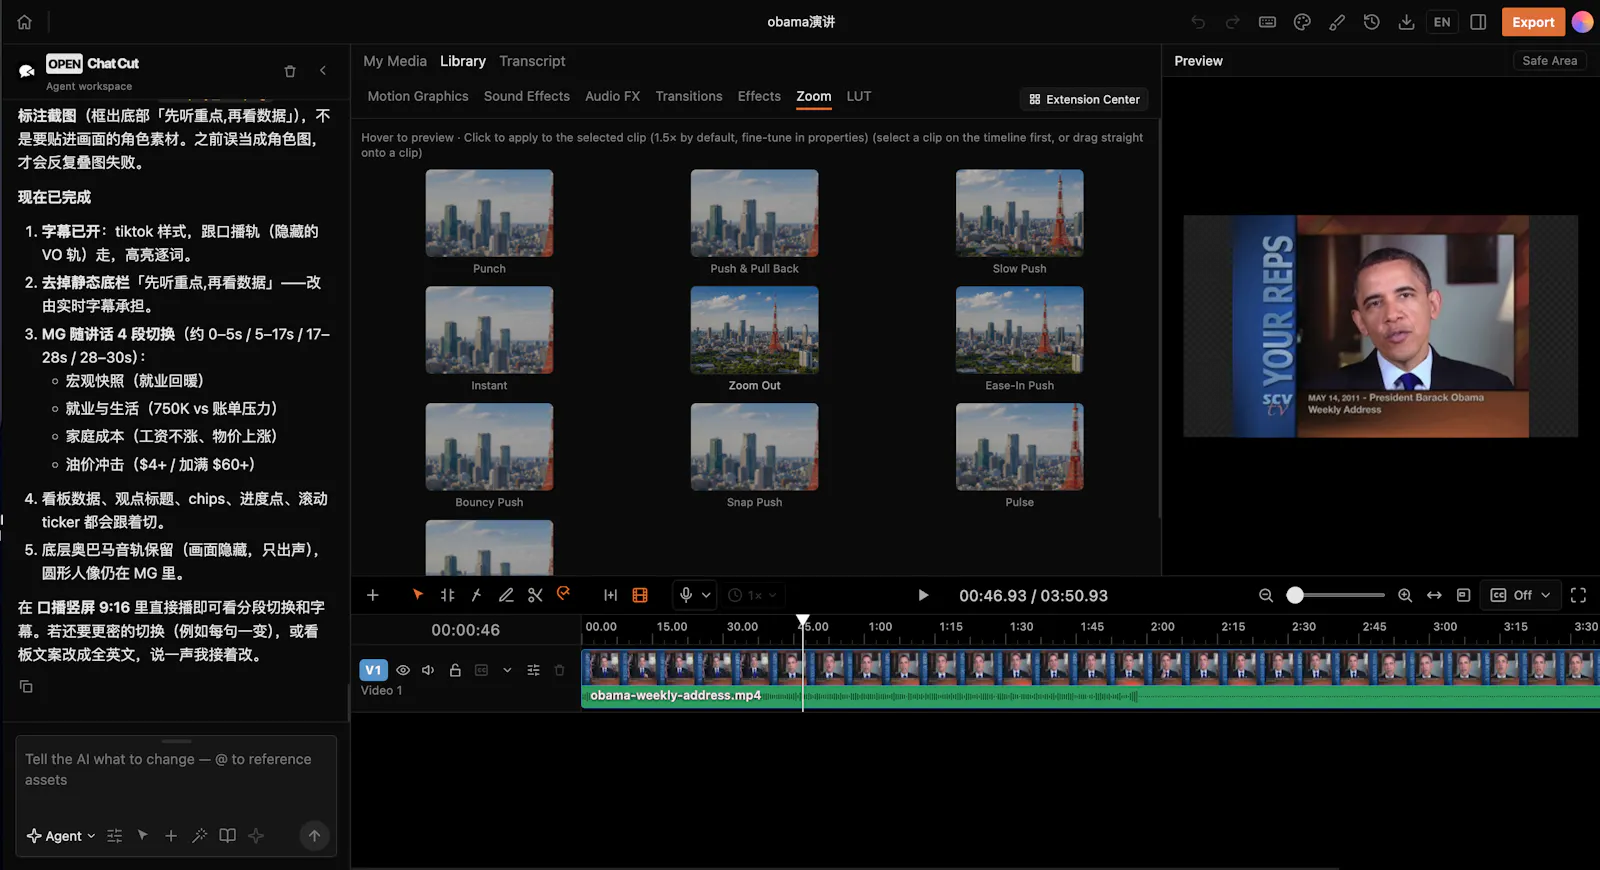Toggle the side panel layout icon
1600x870 pixels.
coord(1478,22)
